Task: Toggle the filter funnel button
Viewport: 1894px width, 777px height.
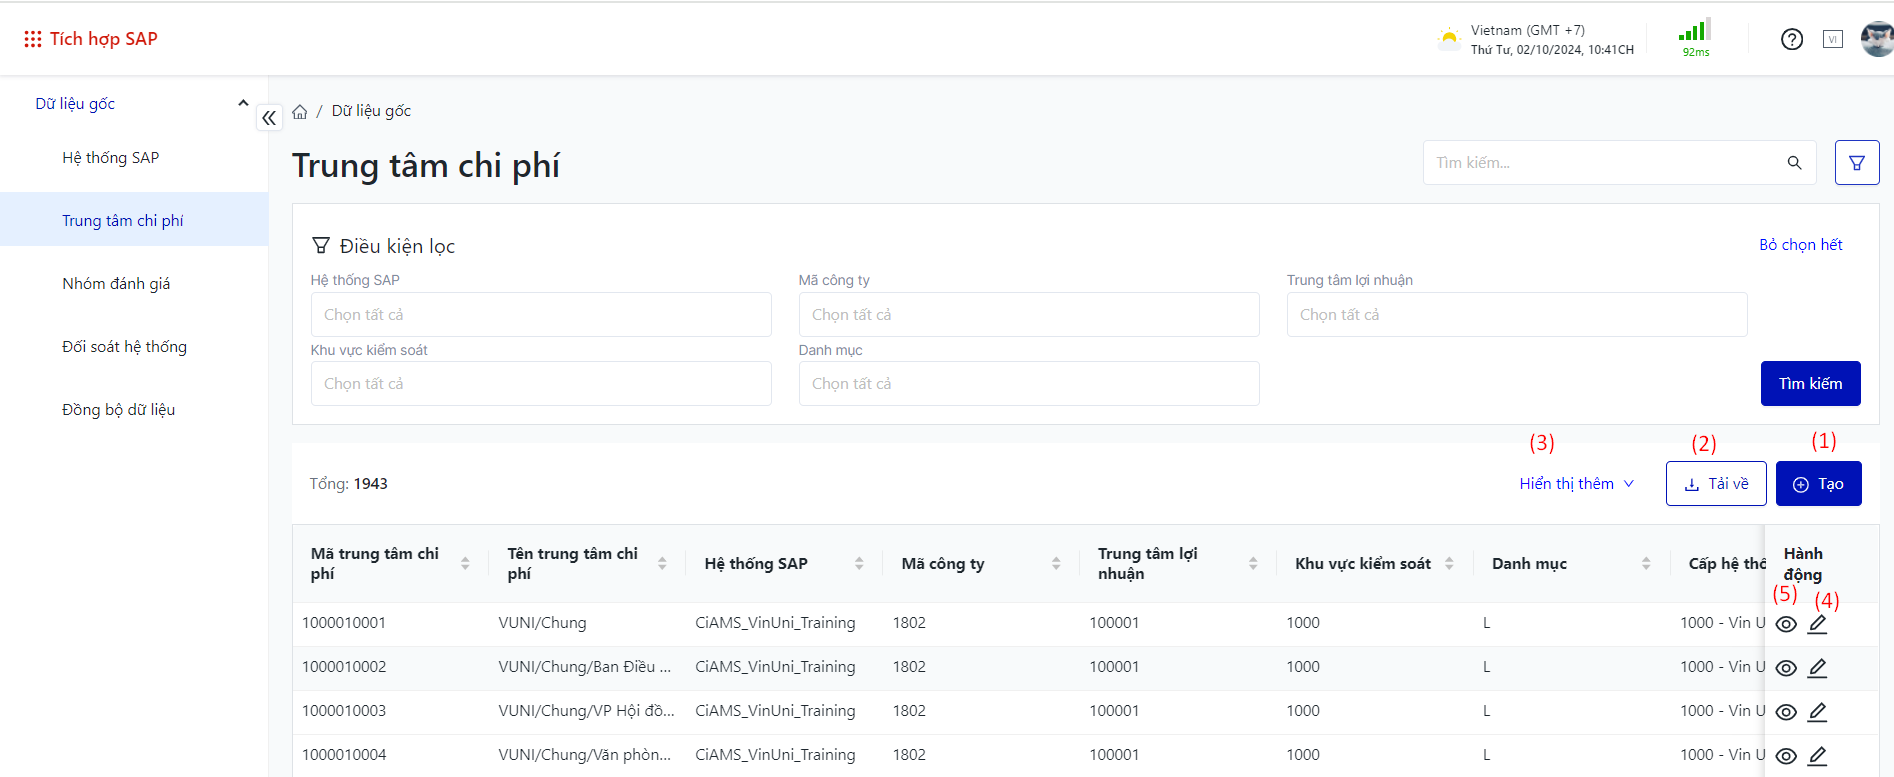Action: [1856, 163]
